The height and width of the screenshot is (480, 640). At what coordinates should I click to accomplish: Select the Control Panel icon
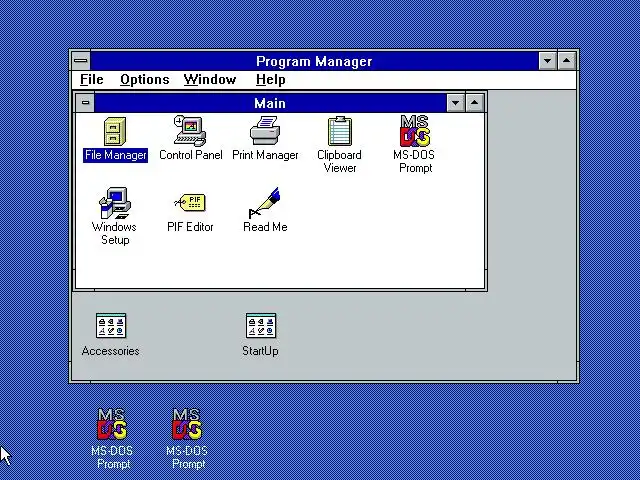[190, 131]
